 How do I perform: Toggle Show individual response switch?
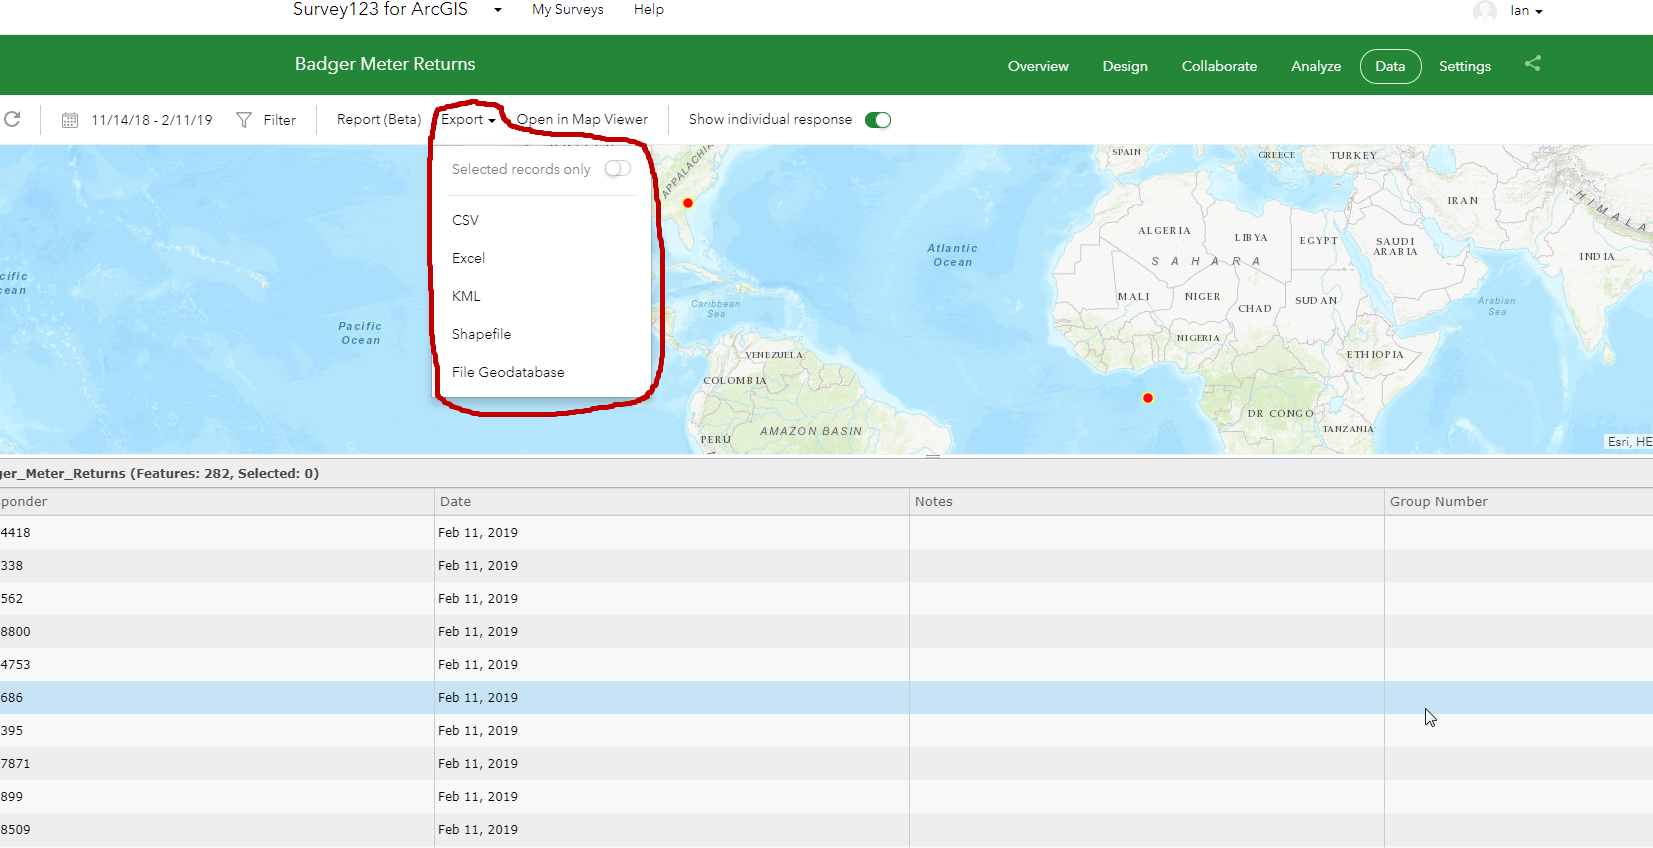click(878, 120)
